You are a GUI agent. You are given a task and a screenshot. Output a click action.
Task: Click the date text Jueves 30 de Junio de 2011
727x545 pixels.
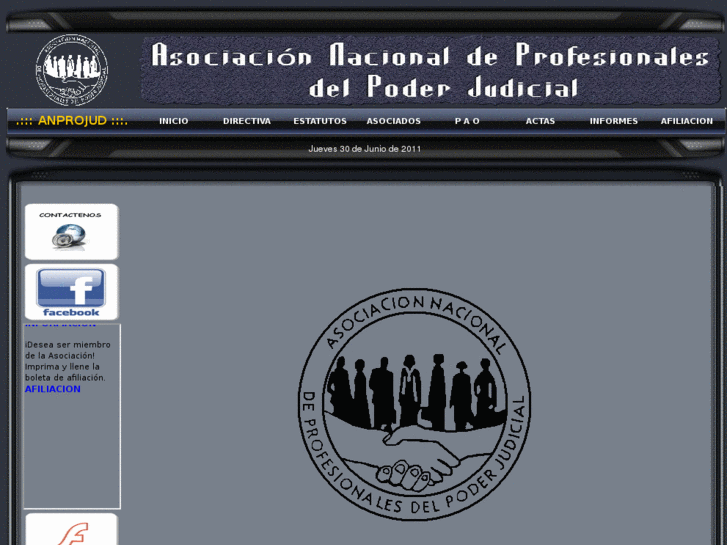pyautogui.click(x=364, y=149)
